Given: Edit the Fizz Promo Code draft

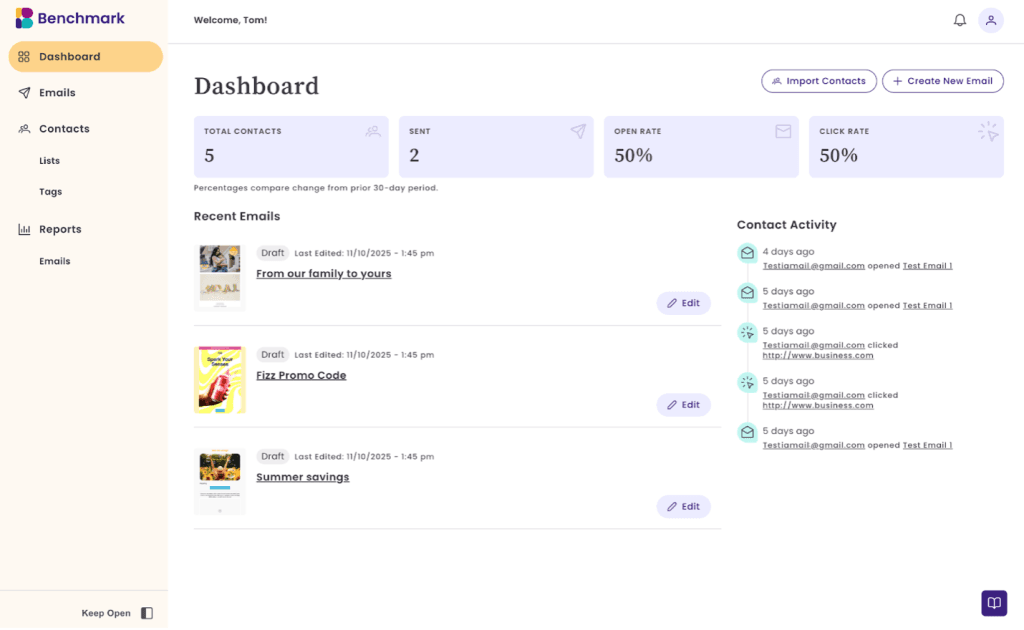Looking at the screenshot, I should 683,404.
